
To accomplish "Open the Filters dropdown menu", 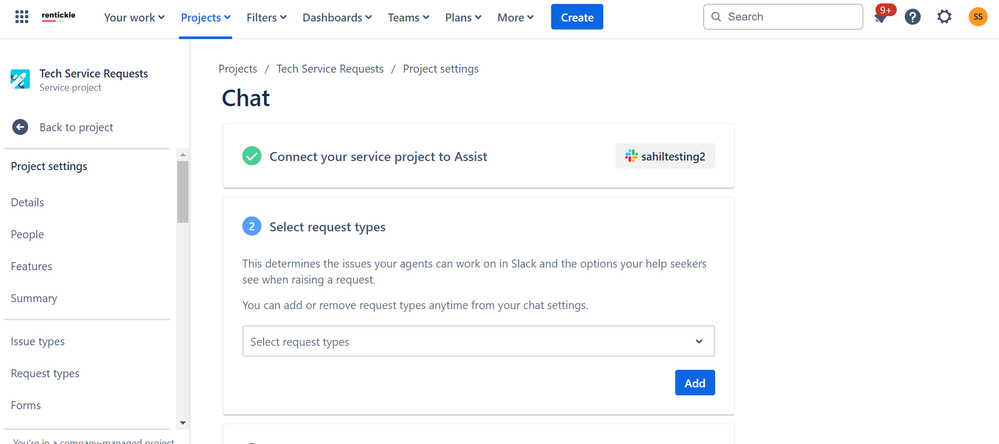I will pyautogui.click(x=266, y=18).
